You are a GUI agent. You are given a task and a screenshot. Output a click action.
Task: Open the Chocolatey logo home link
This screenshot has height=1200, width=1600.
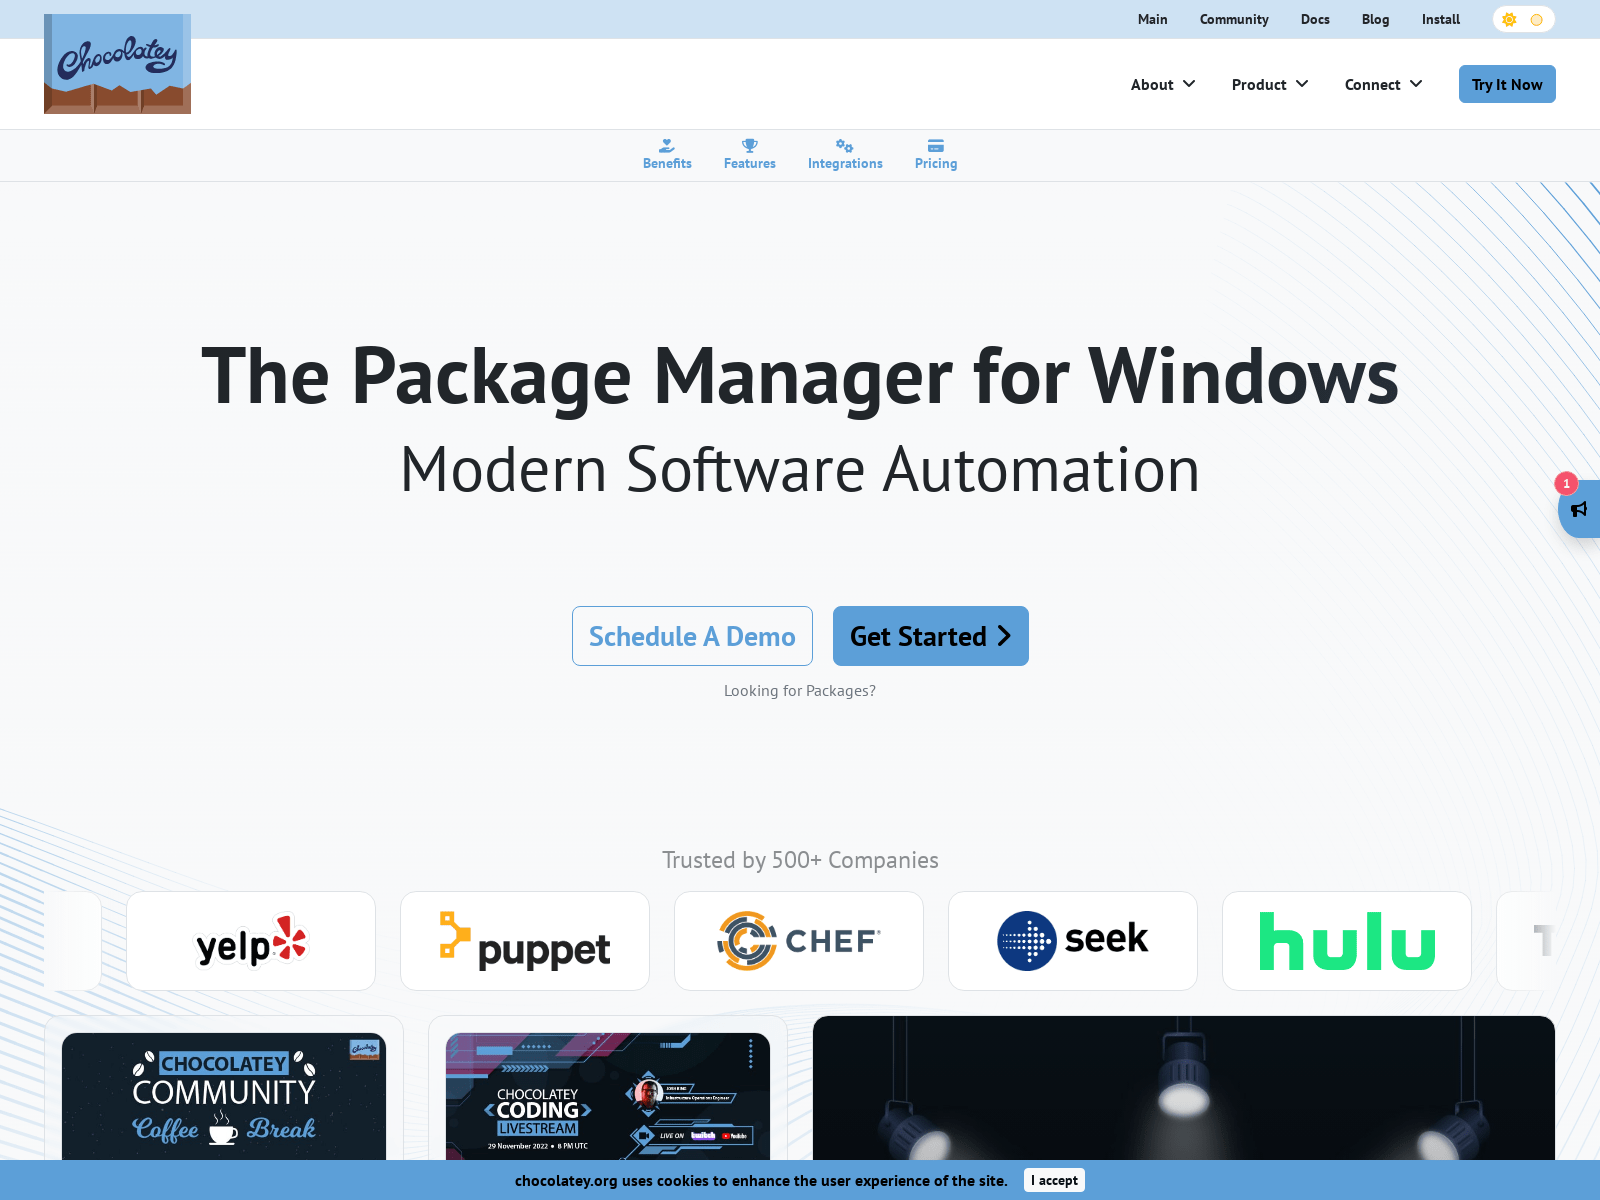(117, 64)
